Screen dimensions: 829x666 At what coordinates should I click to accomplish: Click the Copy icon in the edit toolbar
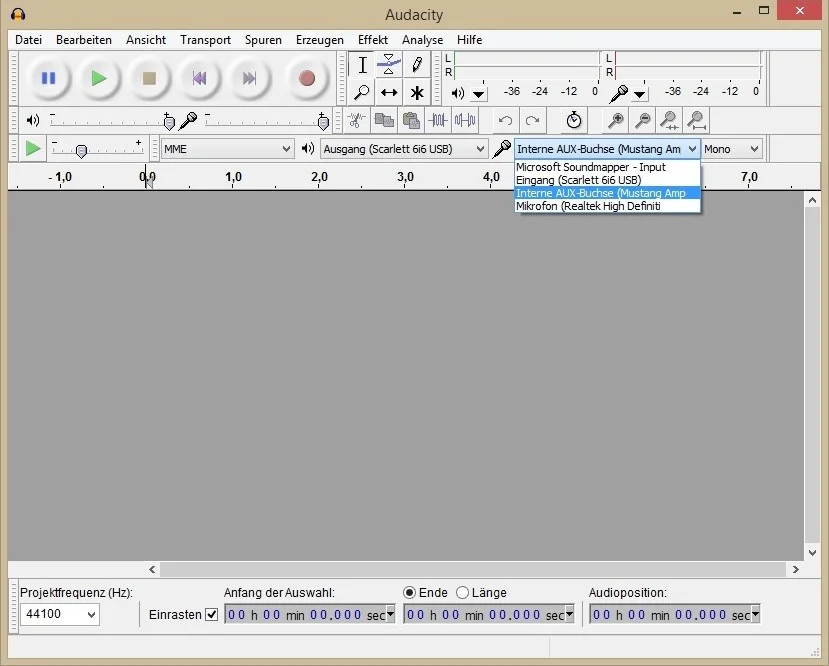[x=382, y=120]
